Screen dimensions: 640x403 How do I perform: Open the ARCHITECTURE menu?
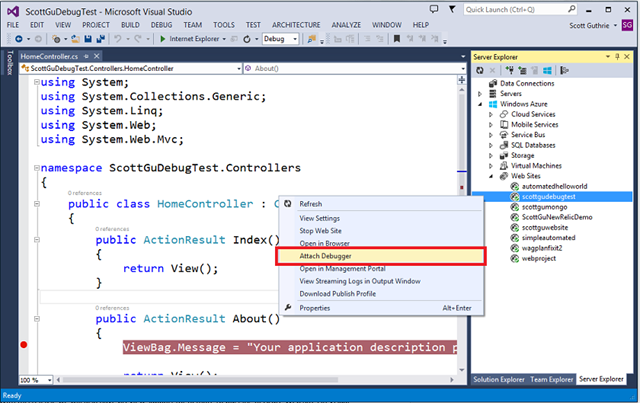[x=296, y=25]
